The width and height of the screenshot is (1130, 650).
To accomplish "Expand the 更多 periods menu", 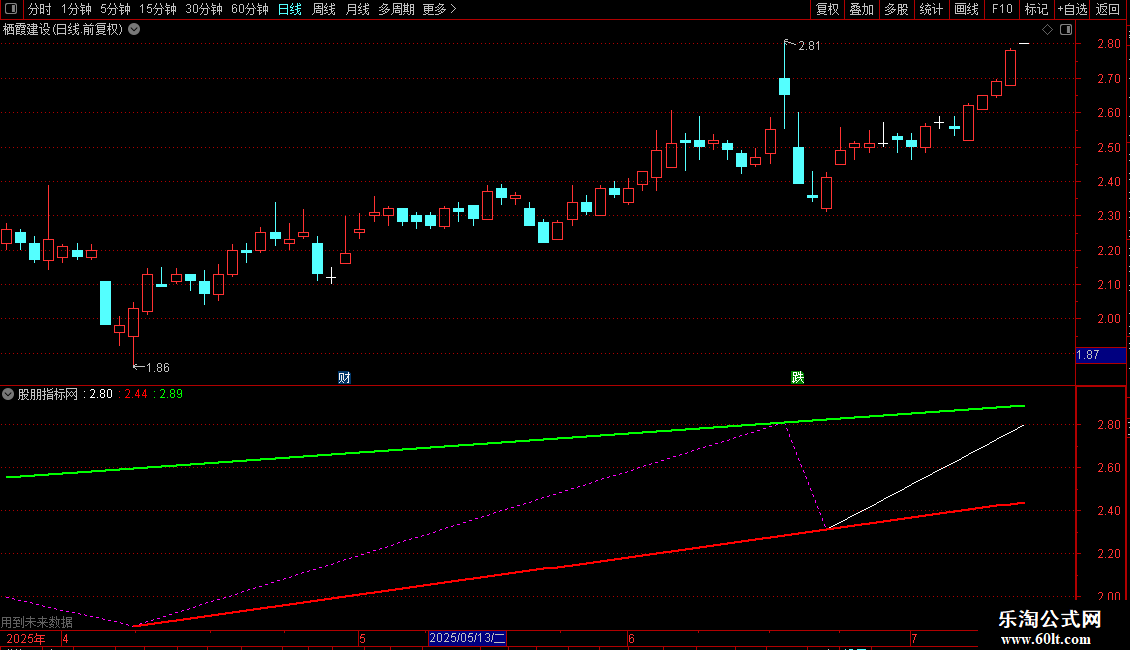I will pyautogui.click(x=440, y=9).
